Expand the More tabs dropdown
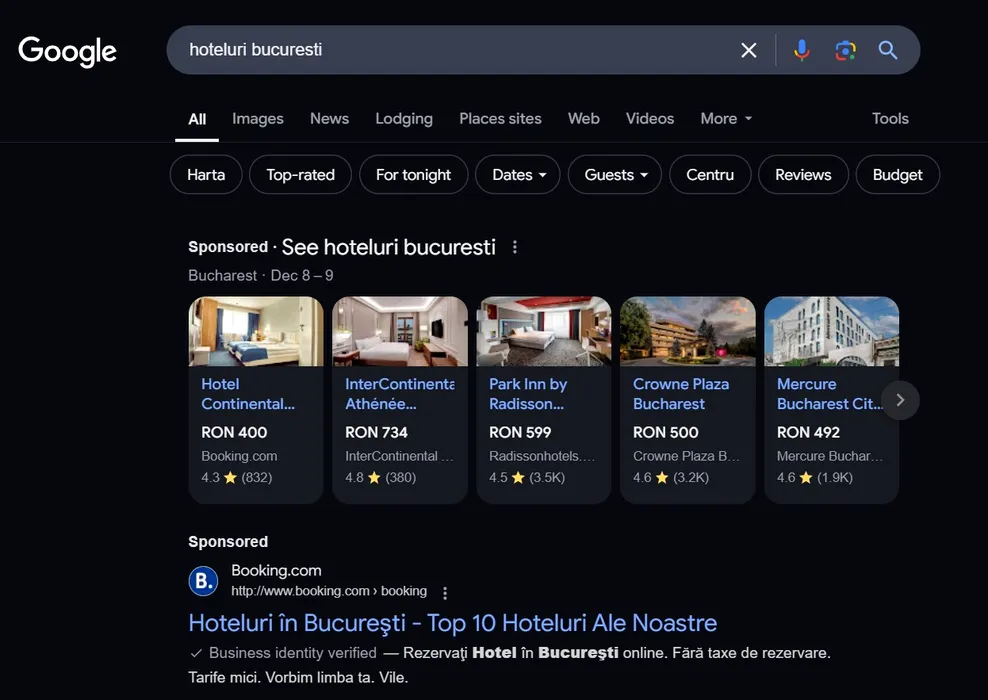This screenshot has width=988, height=700. pos(726,118)
